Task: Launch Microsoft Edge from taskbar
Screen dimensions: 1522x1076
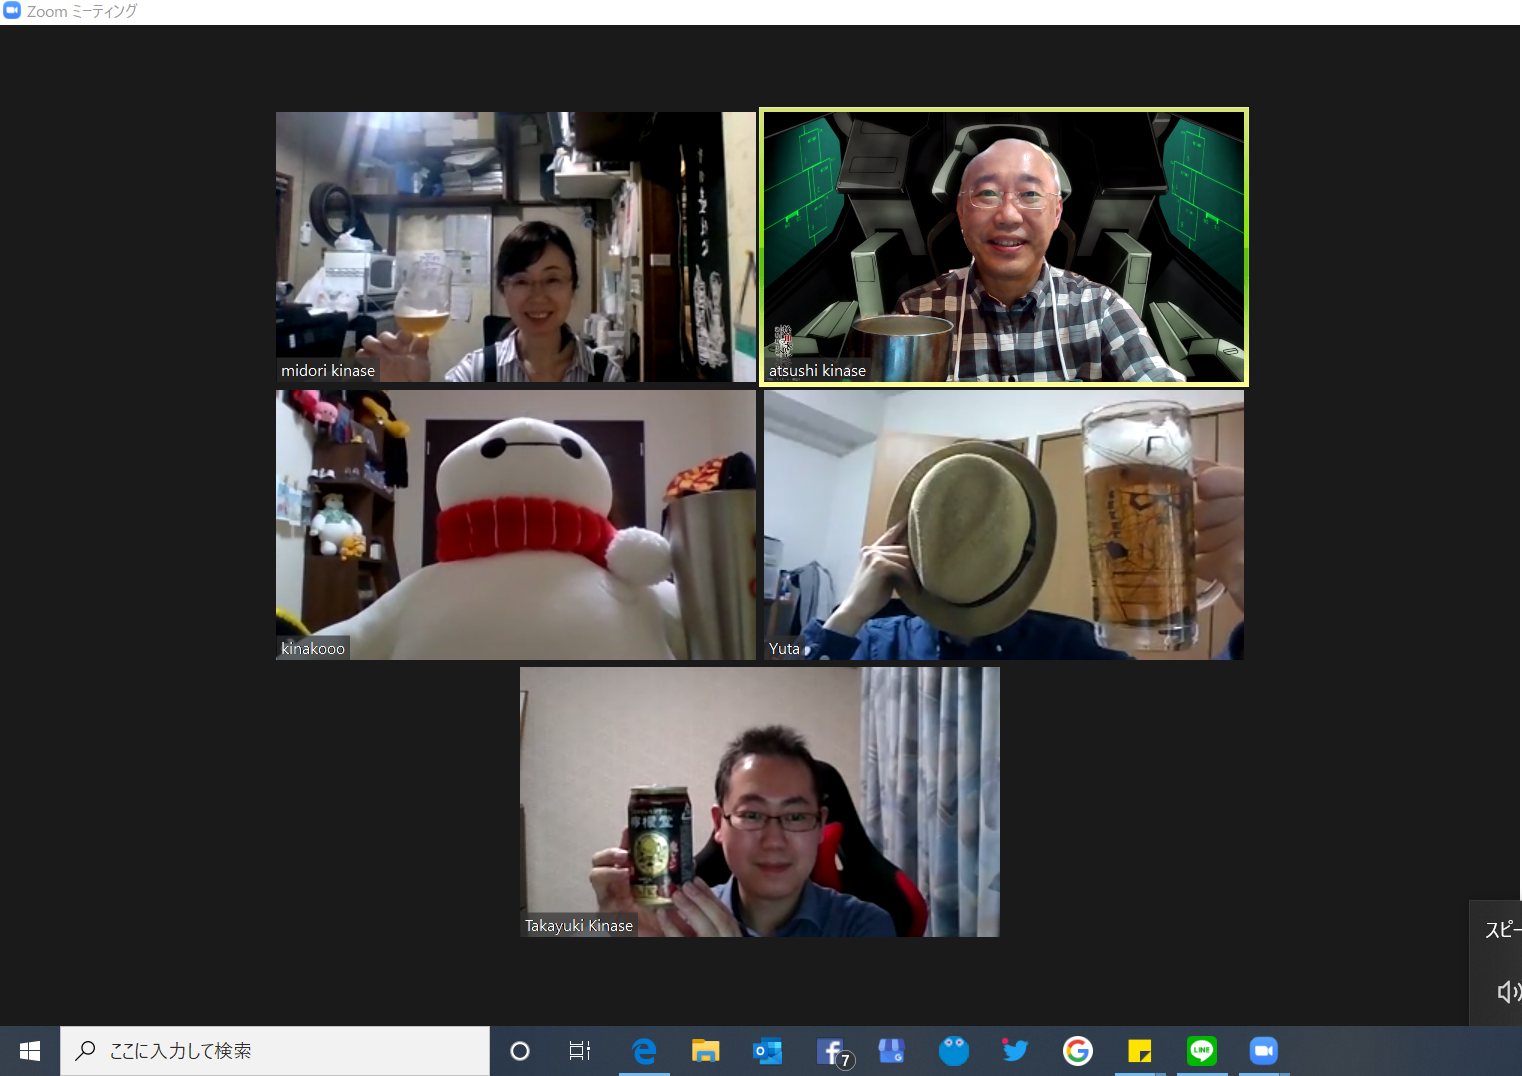Action: pos(644,1051)
